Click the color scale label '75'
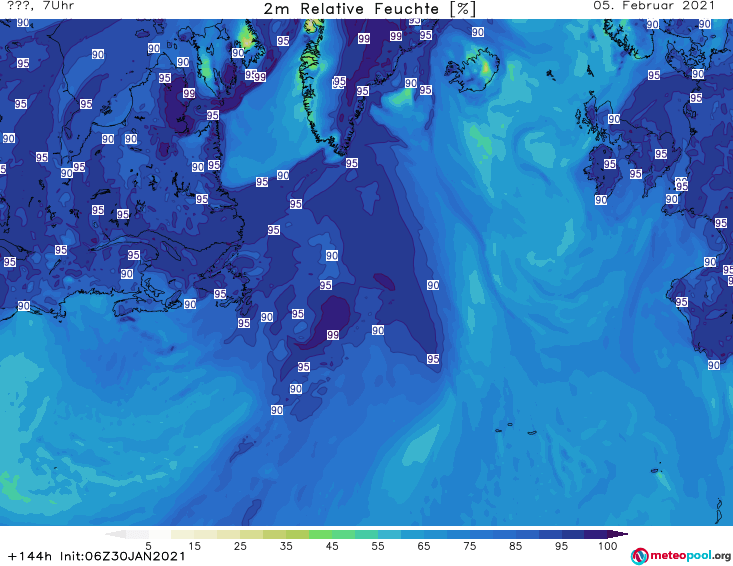The height and width of the screenshot is (566, 733). click(x=469, y=546)
